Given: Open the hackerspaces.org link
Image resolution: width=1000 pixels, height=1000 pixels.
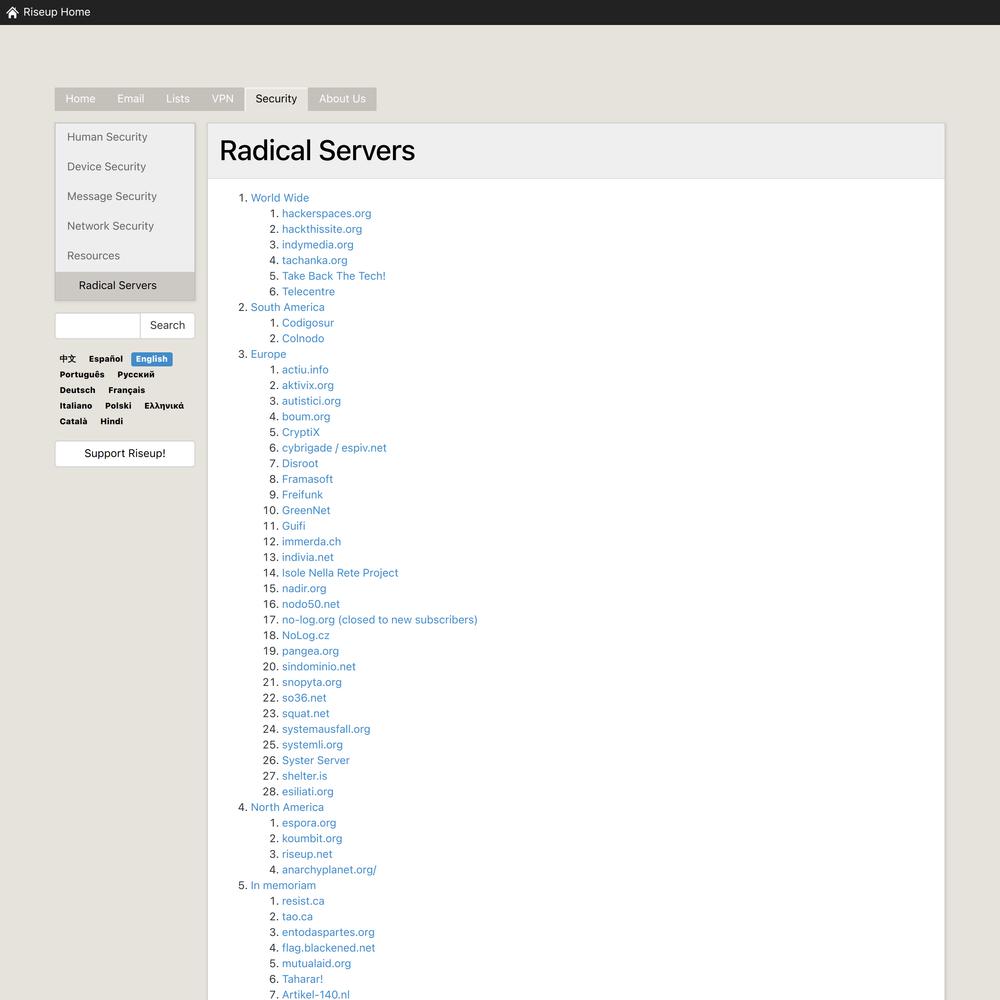Looking at the screenshot, I should click(327, 214).
